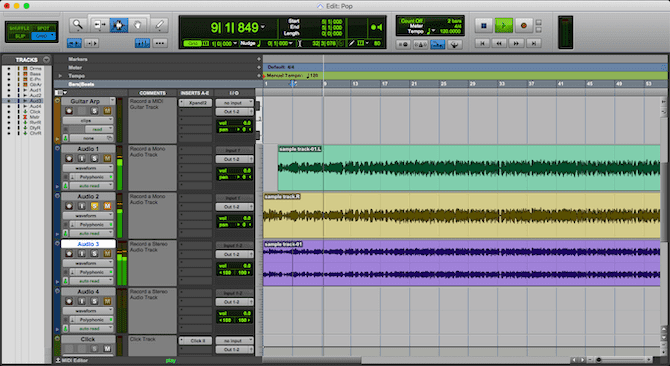Click Xpand!2 insert on Guitar Arp
The width and height of the screenshot is (670, 366).
coord(195,103)
